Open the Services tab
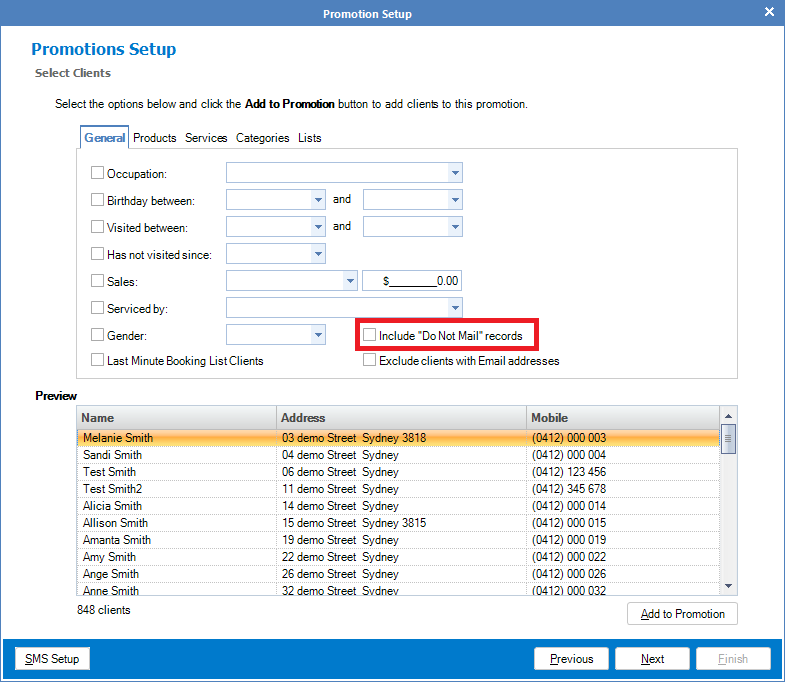The image size is (785, 682). 206,138
